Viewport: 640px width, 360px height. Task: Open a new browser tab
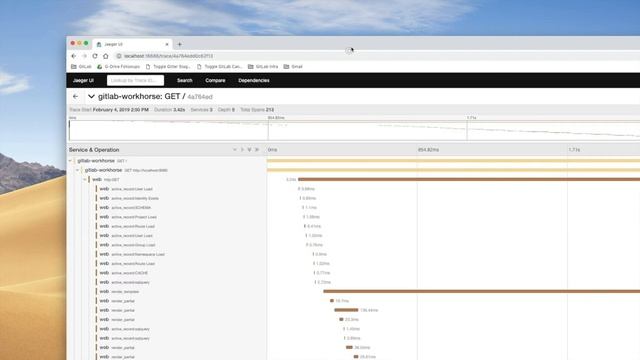(x=180, y=44)
